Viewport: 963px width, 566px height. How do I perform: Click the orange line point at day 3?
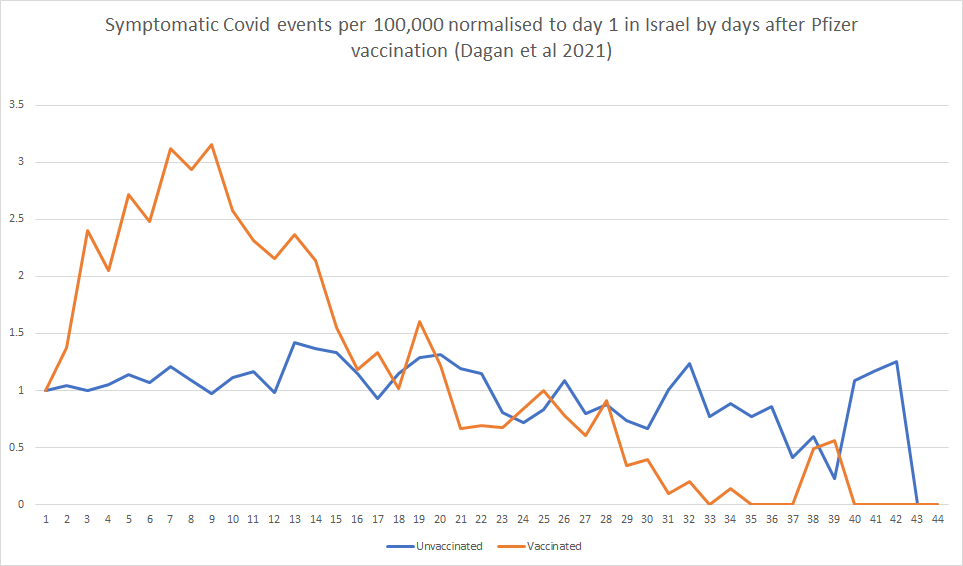point(87,231)
